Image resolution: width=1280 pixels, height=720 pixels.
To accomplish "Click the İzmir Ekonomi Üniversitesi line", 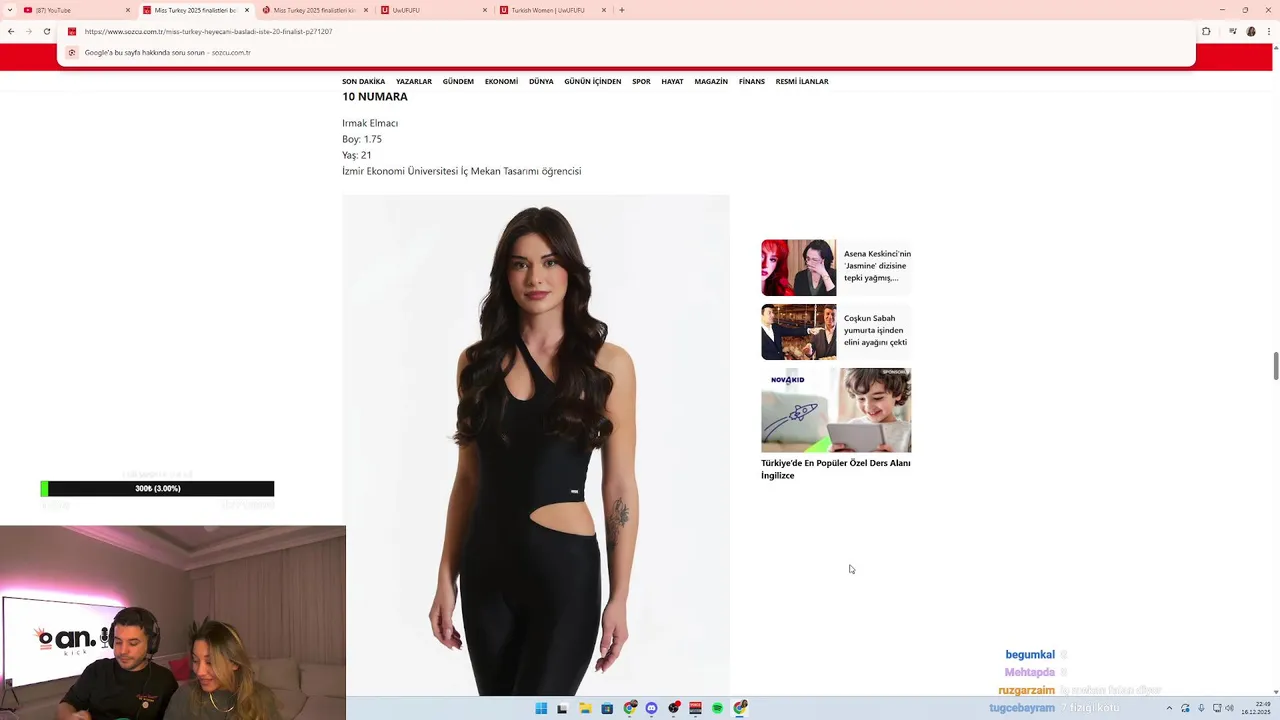I will coord(461,171).
